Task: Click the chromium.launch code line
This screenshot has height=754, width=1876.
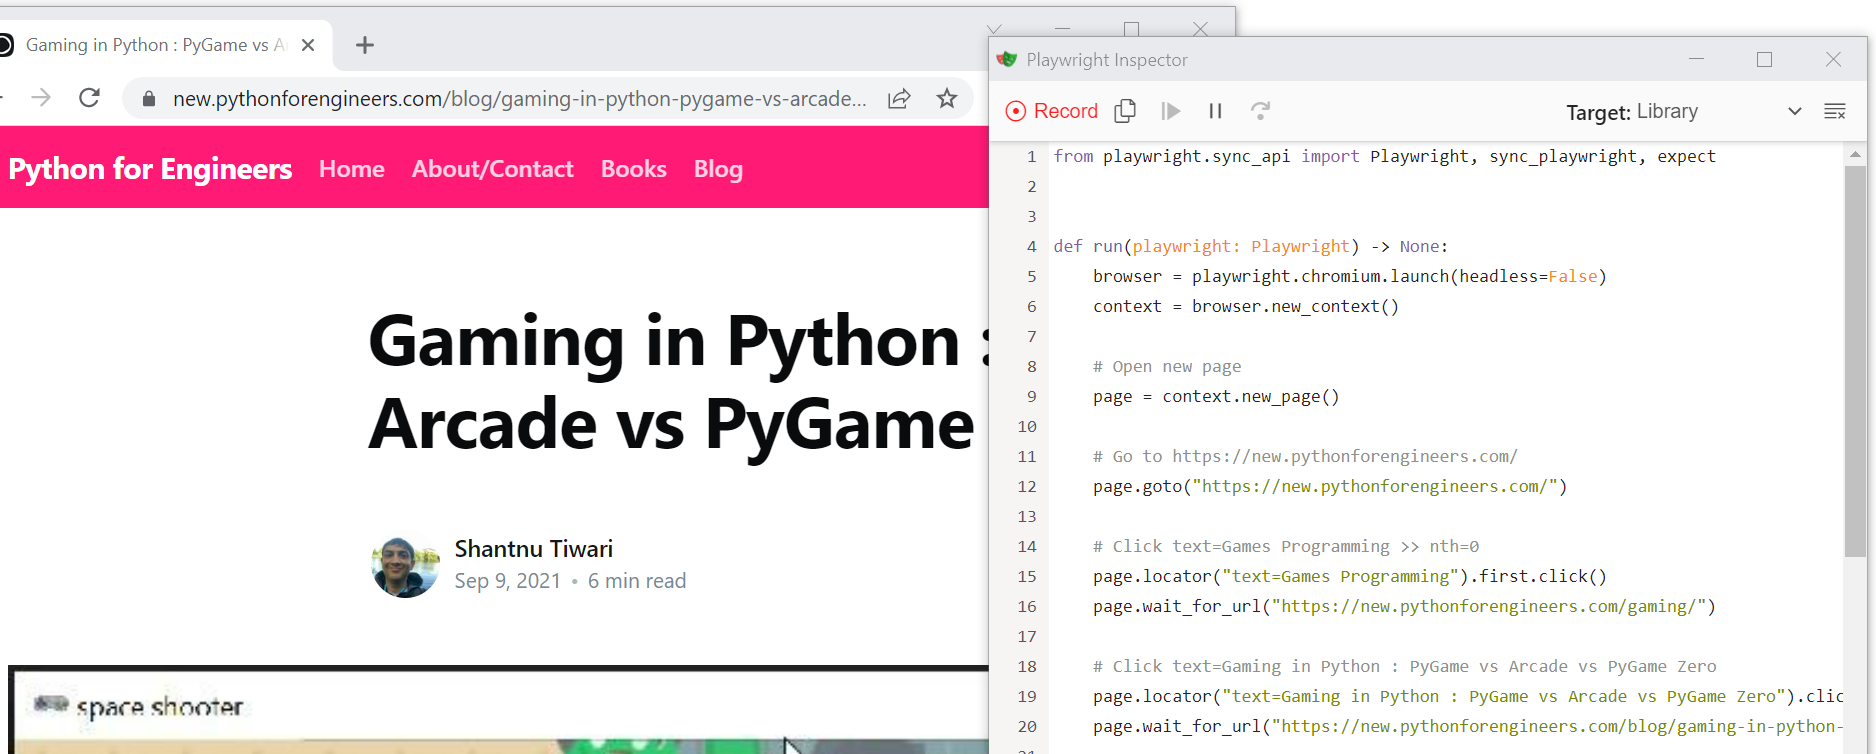Action: (x=1350, y=276)
